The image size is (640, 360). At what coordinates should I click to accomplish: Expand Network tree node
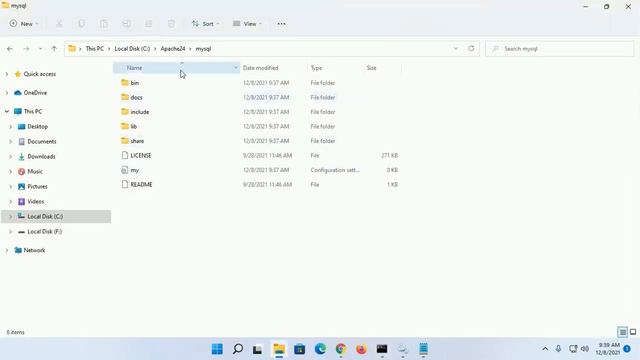(x=7, y=250)
